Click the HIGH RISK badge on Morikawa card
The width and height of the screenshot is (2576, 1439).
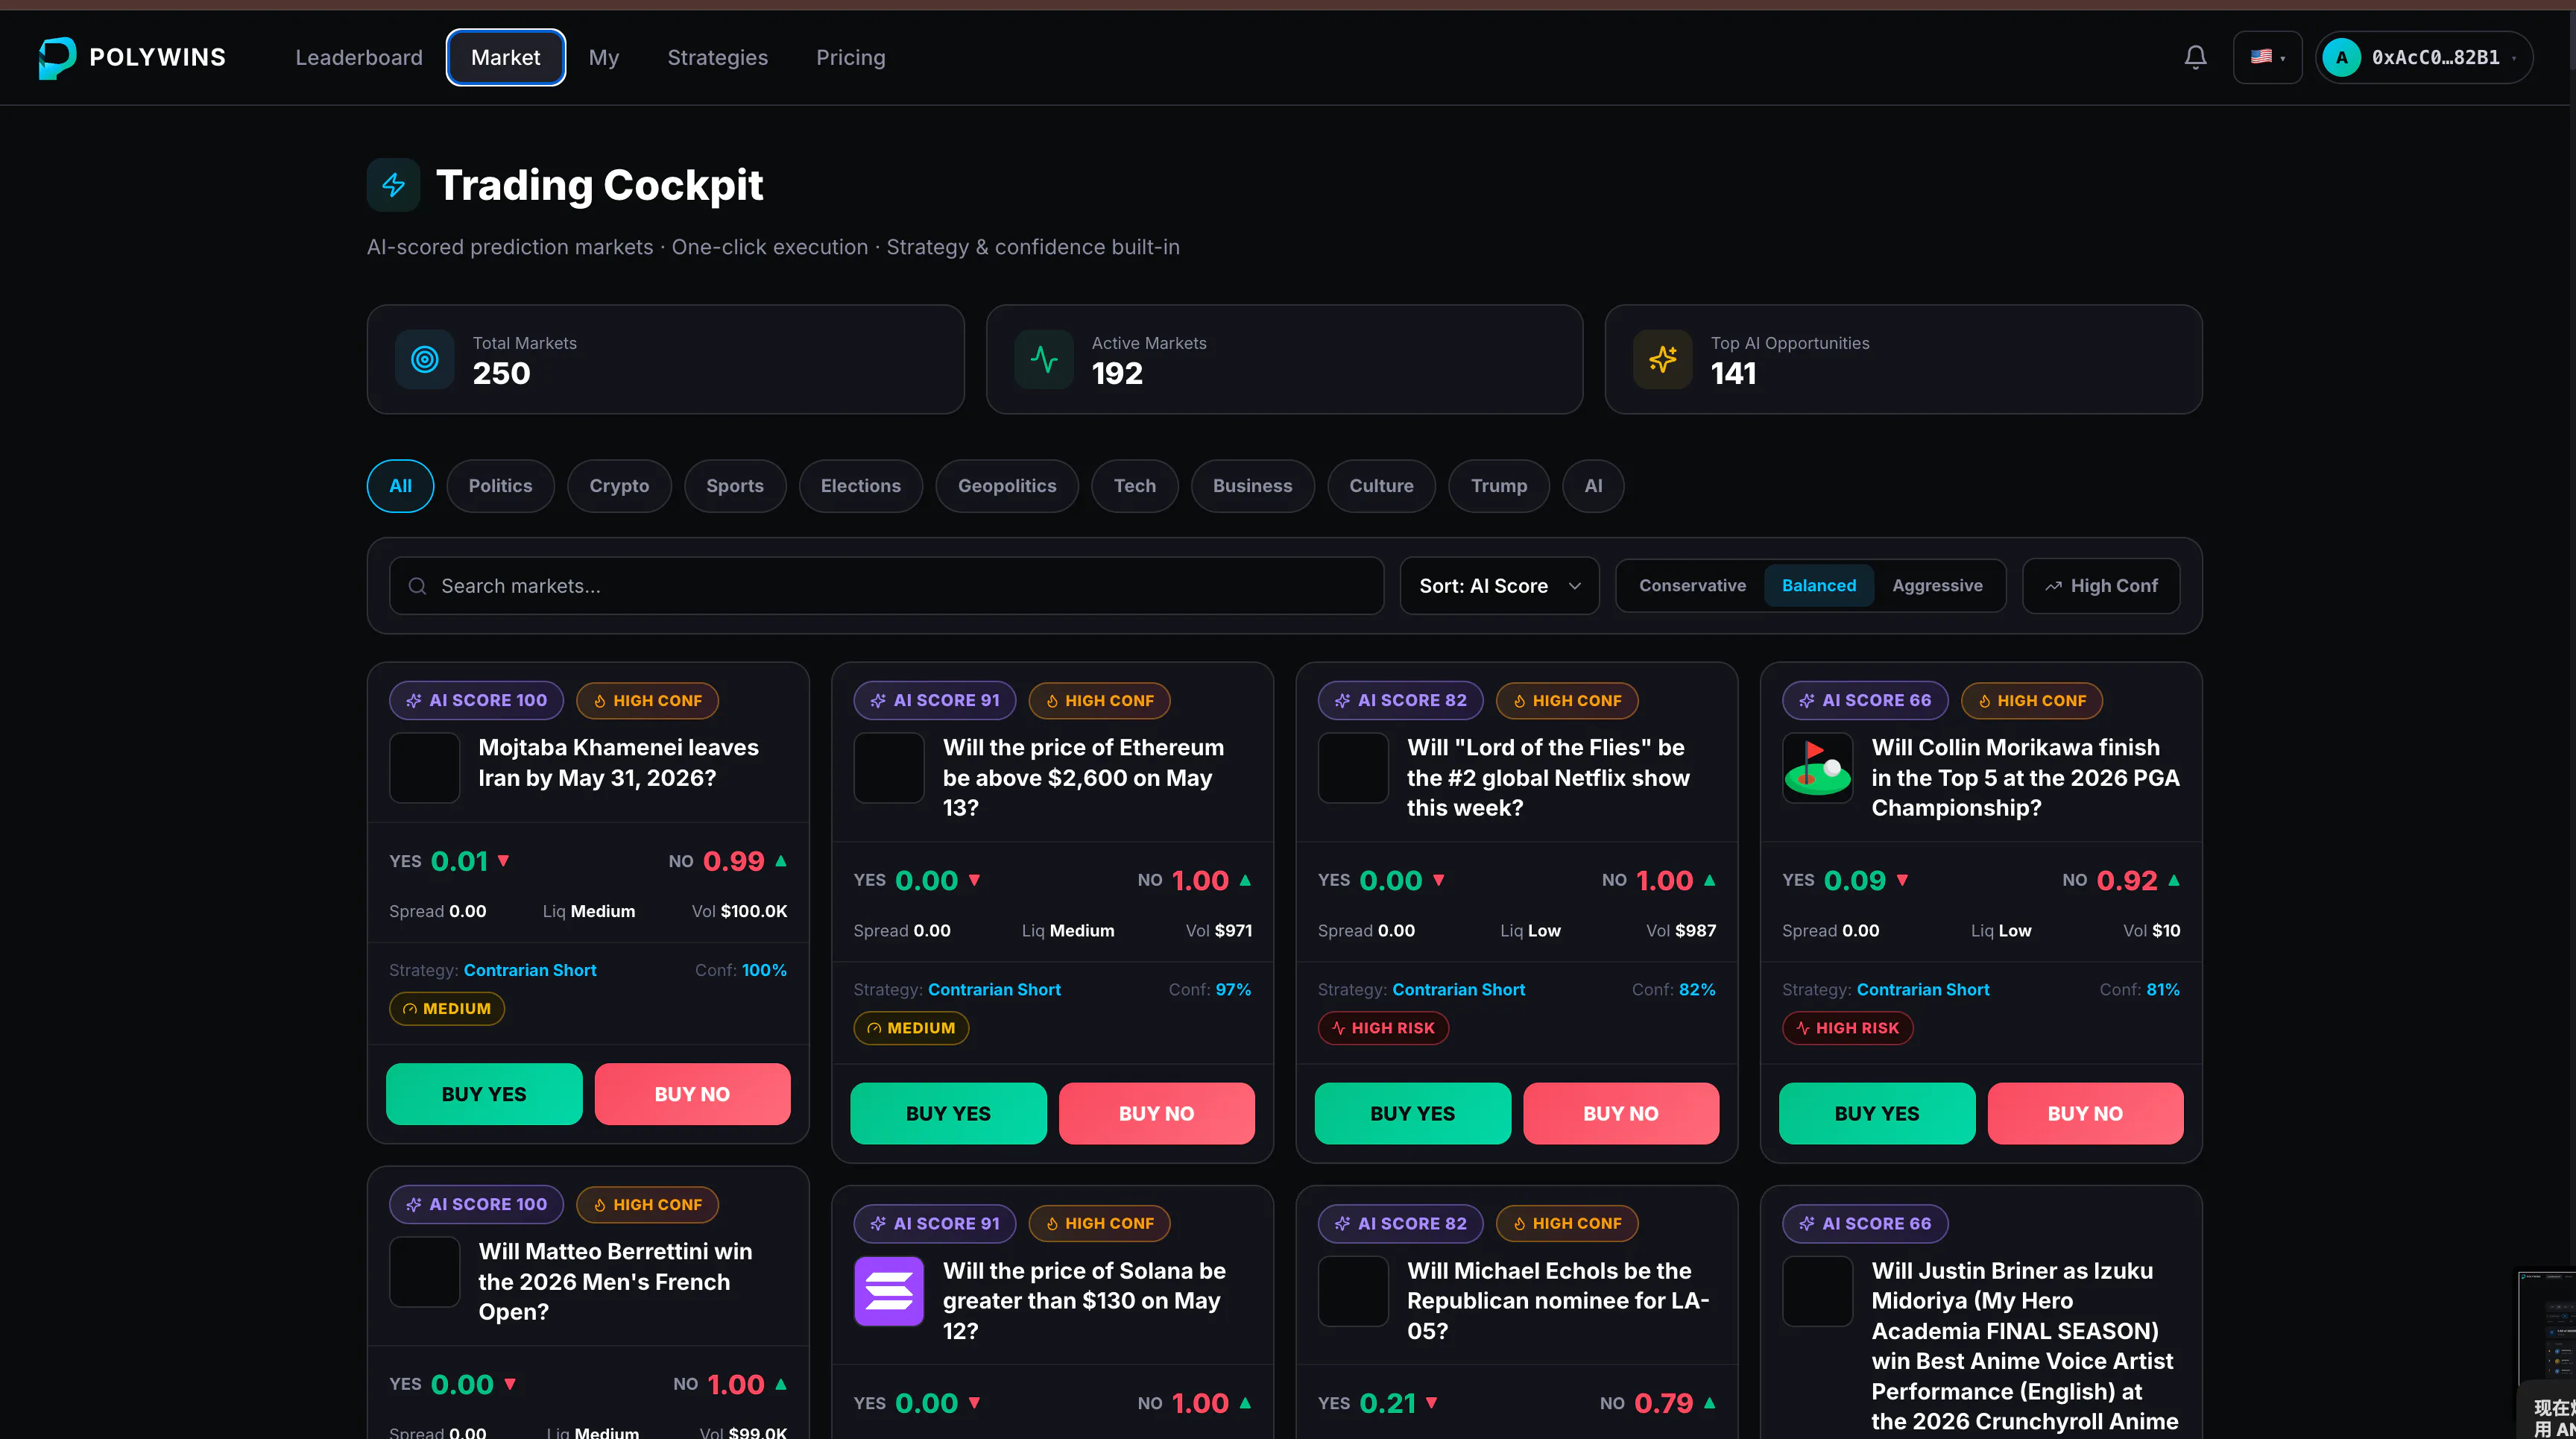tap(1847, 1028)
